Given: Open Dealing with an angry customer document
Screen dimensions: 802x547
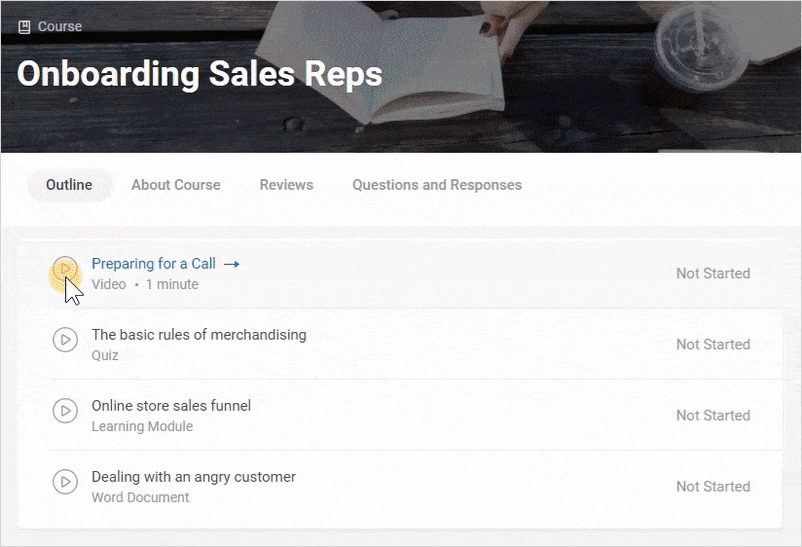Looking at the screenshot, I should [x=194, y=477].
